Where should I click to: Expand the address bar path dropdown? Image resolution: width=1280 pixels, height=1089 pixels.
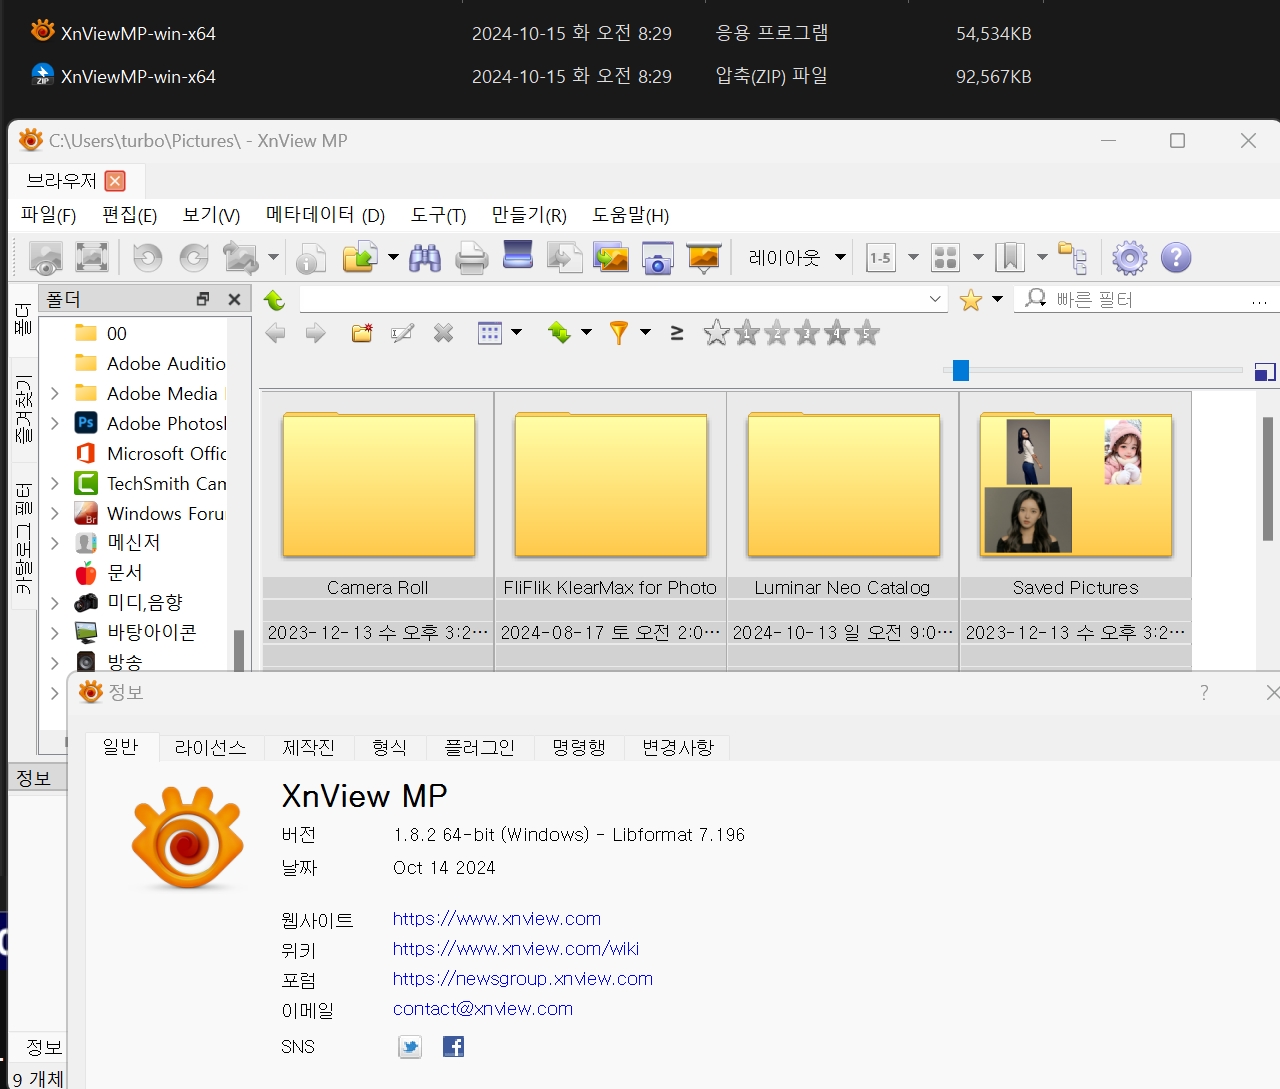click(935, 299)
